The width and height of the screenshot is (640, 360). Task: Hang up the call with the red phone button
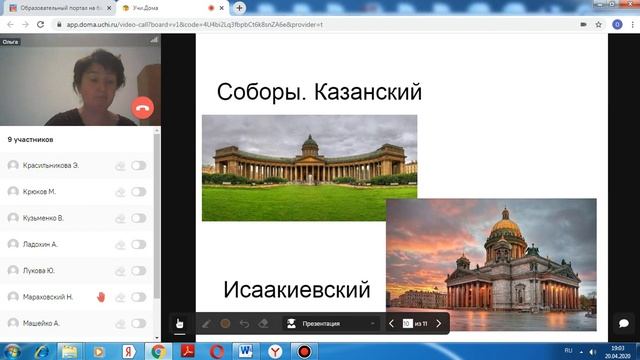pos(142,108)
